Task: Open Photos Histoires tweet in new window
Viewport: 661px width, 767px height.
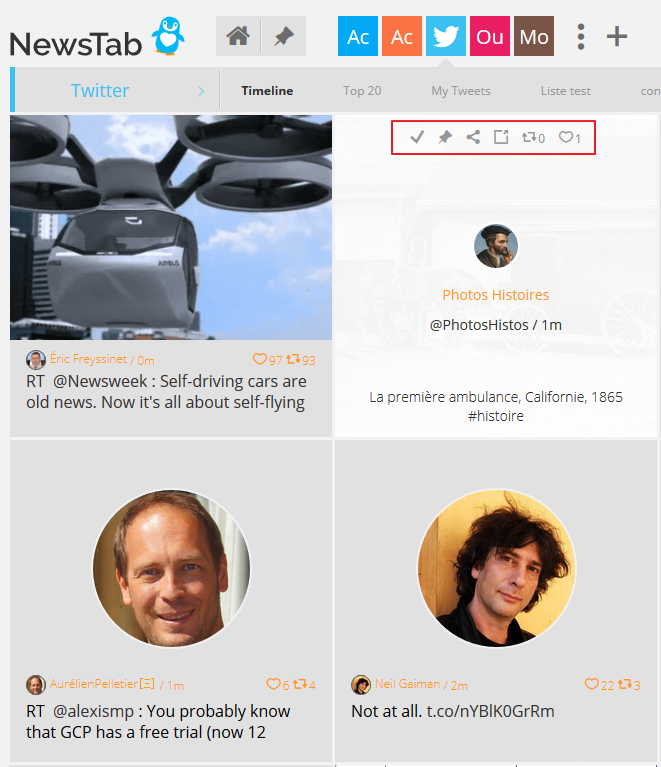Action: (x=501, y=137)
